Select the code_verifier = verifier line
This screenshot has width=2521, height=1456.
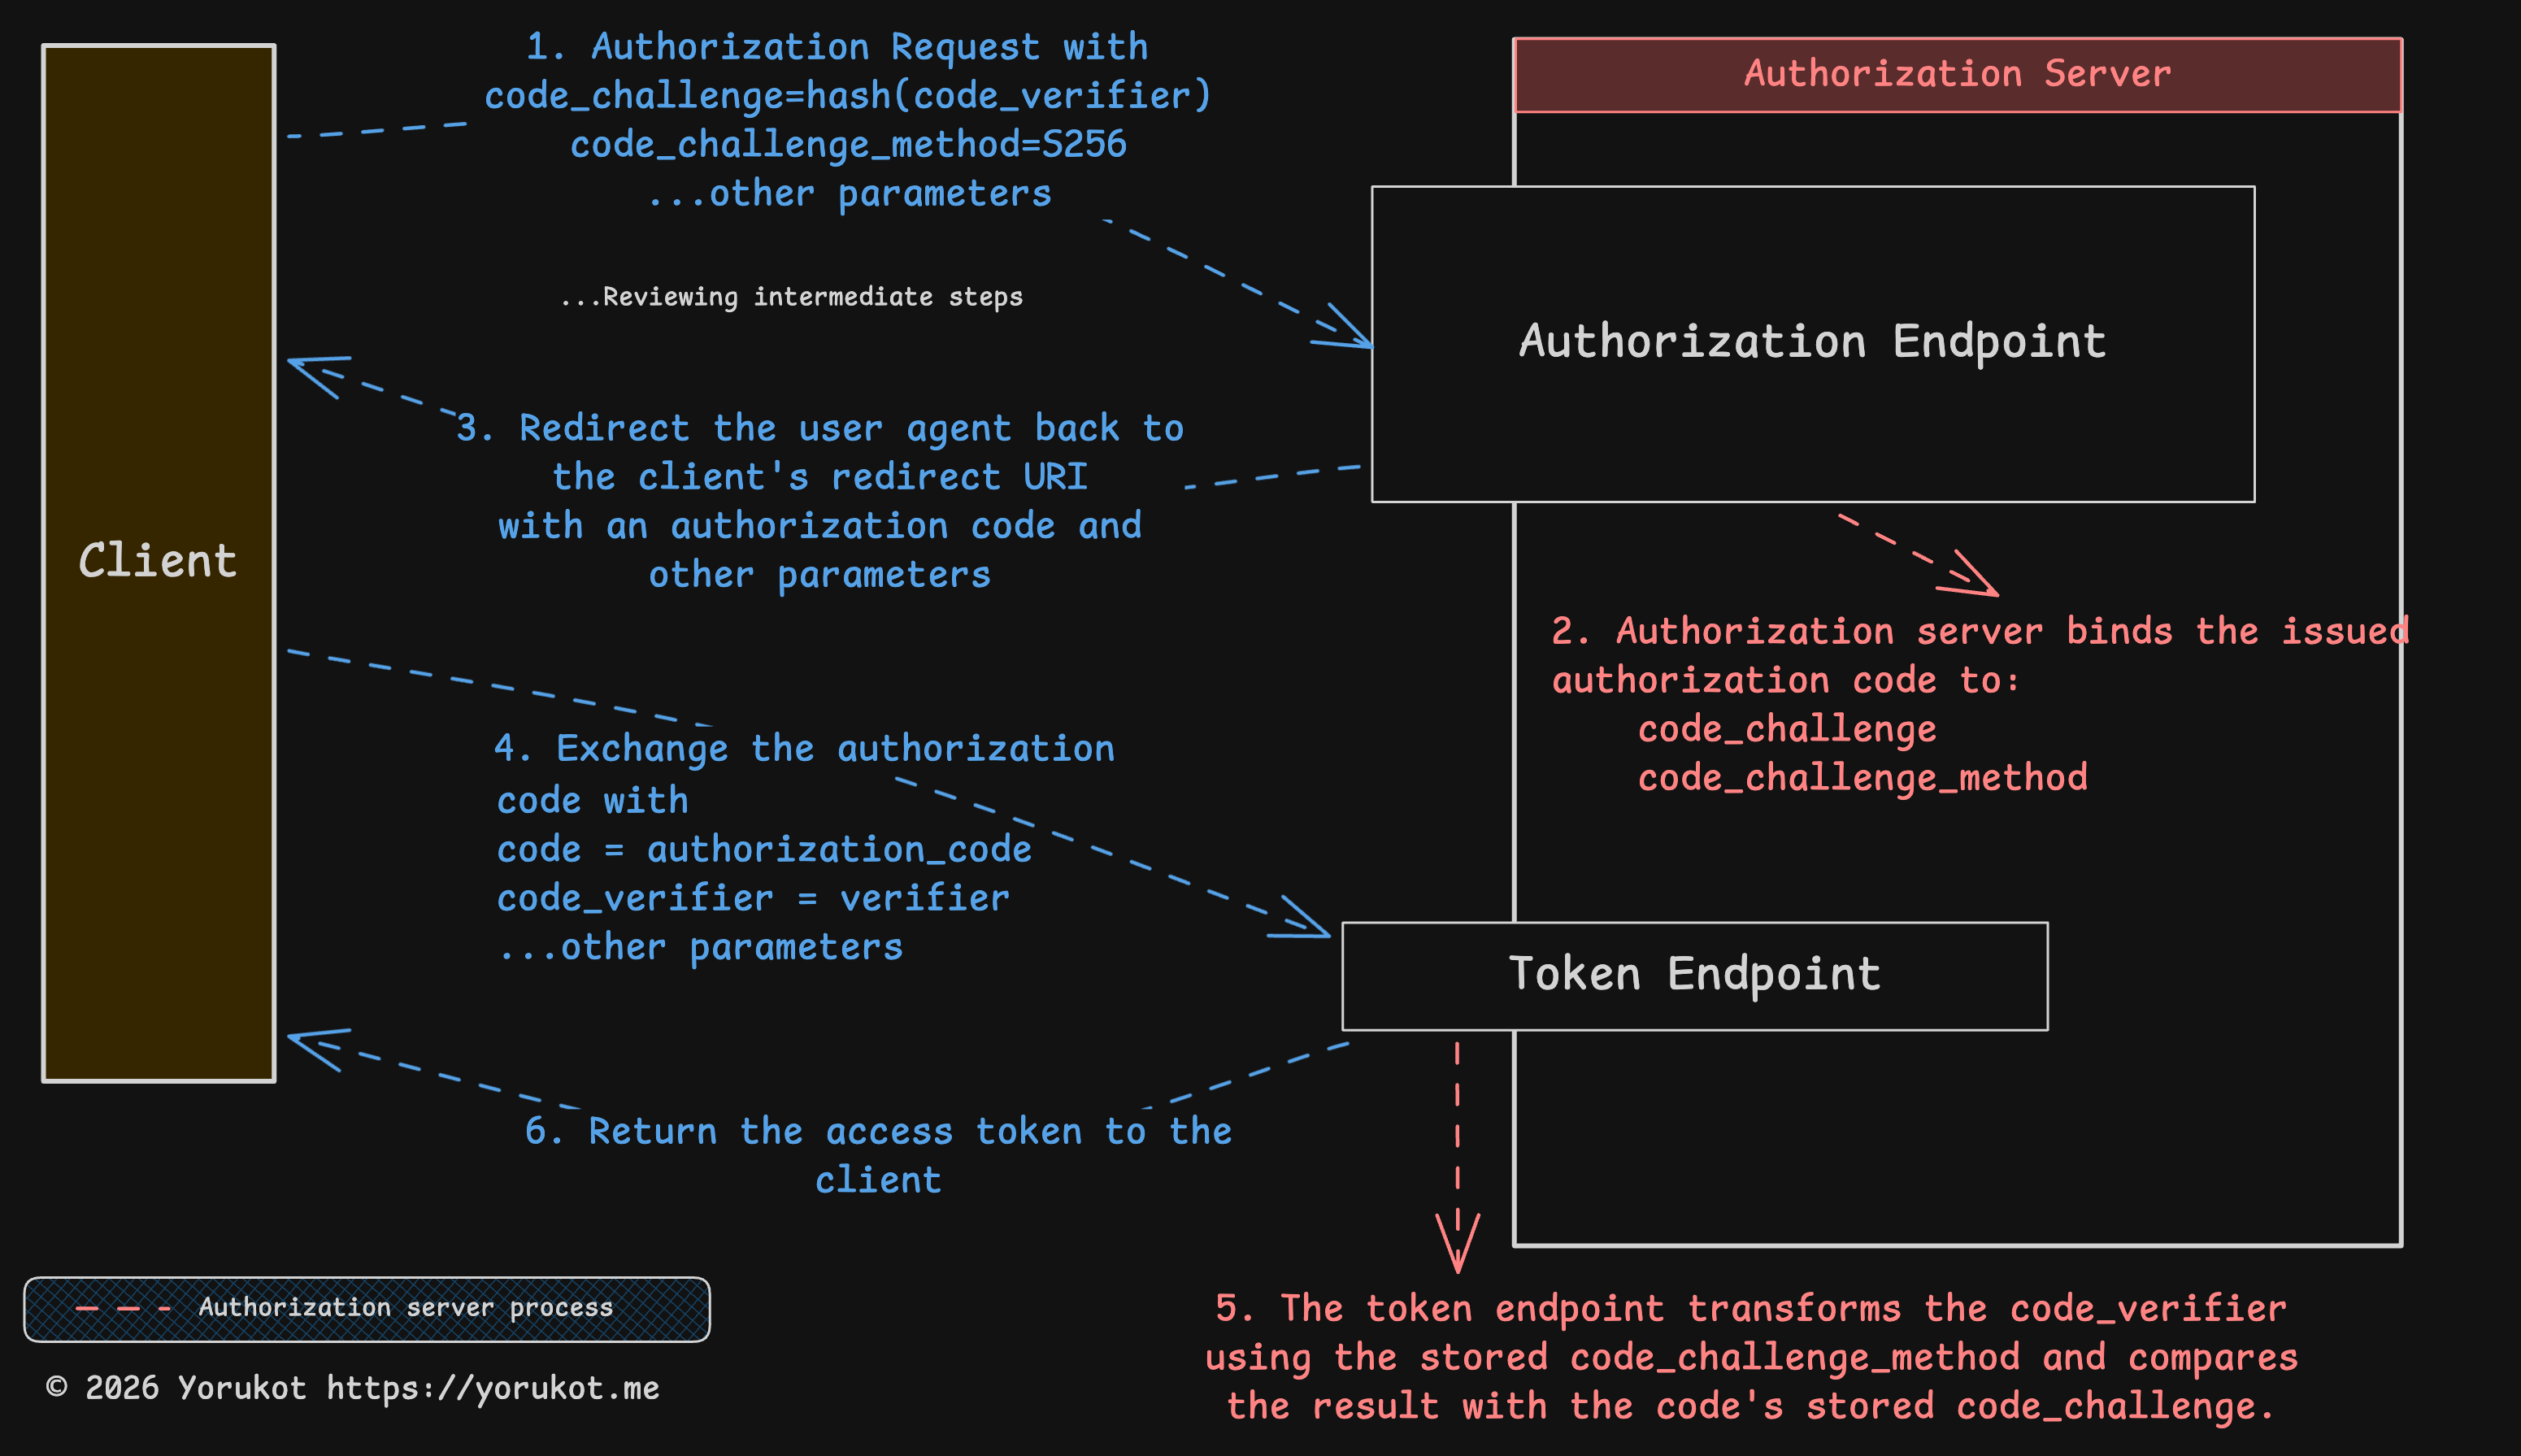coord(752,897)
